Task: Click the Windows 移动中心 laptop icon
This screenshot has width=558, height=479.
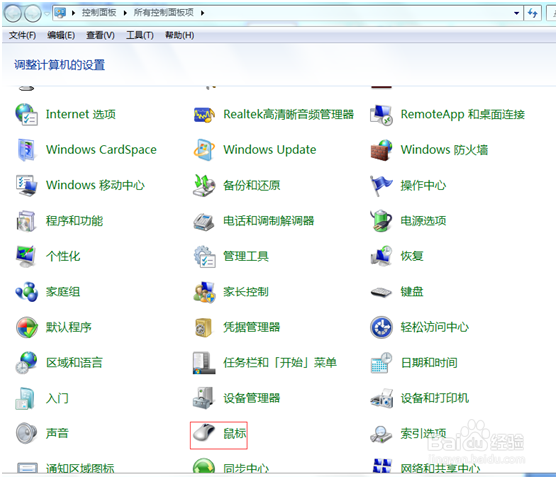Action: click(x=26, y=185)
